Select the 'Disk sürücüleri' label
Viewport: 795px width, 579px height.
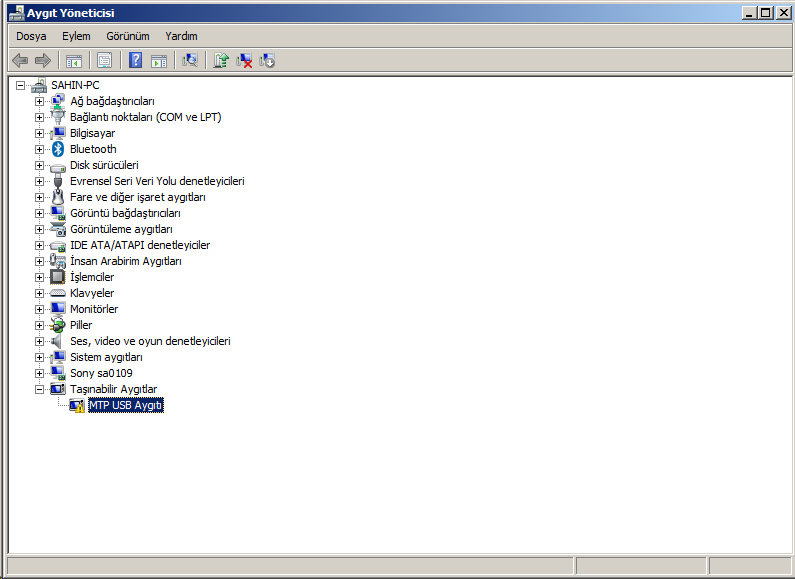104,165
